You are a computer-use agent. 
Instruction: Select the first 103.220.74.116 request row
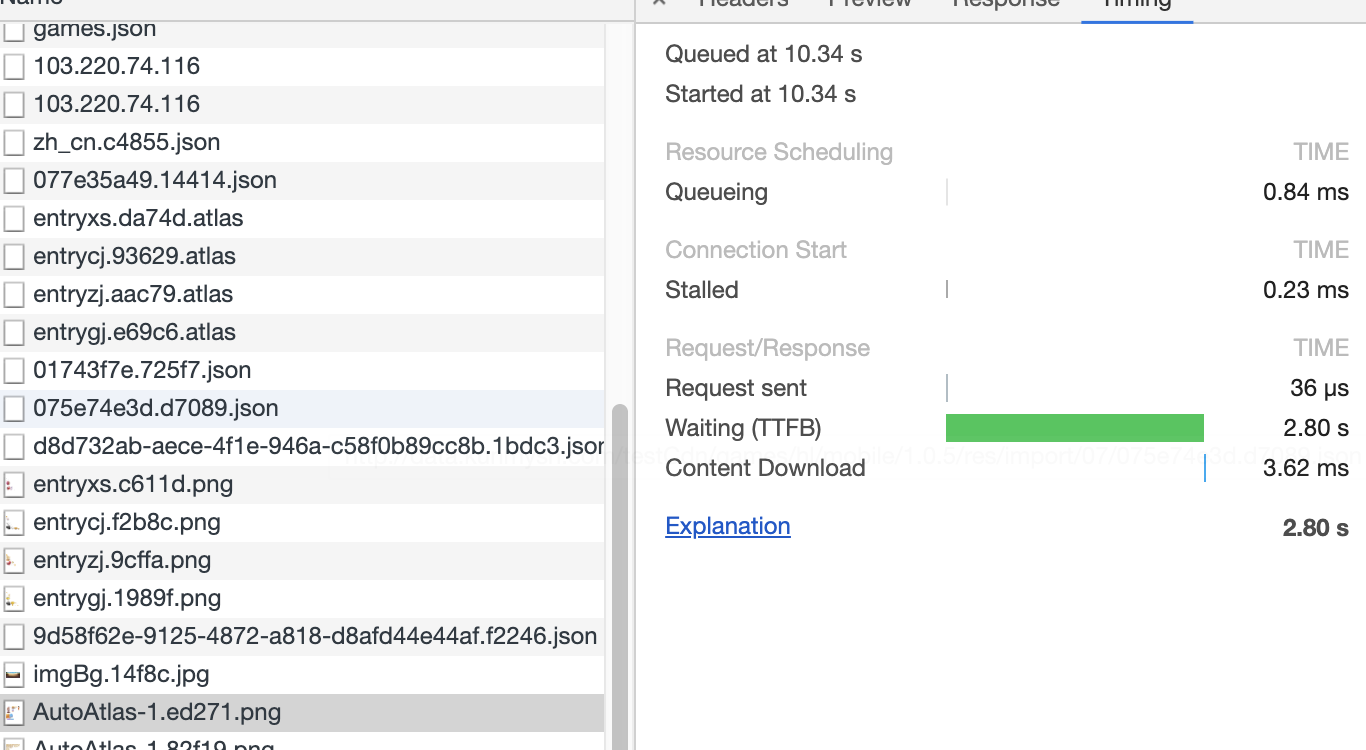coord(116,66)
